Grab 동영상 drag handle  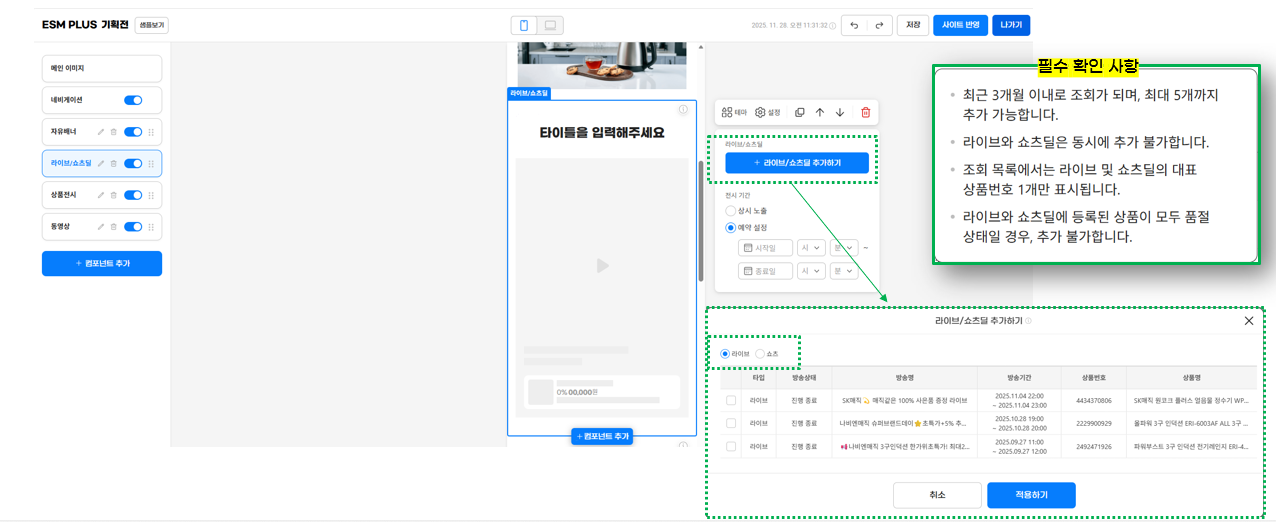[x=151, y=227]
